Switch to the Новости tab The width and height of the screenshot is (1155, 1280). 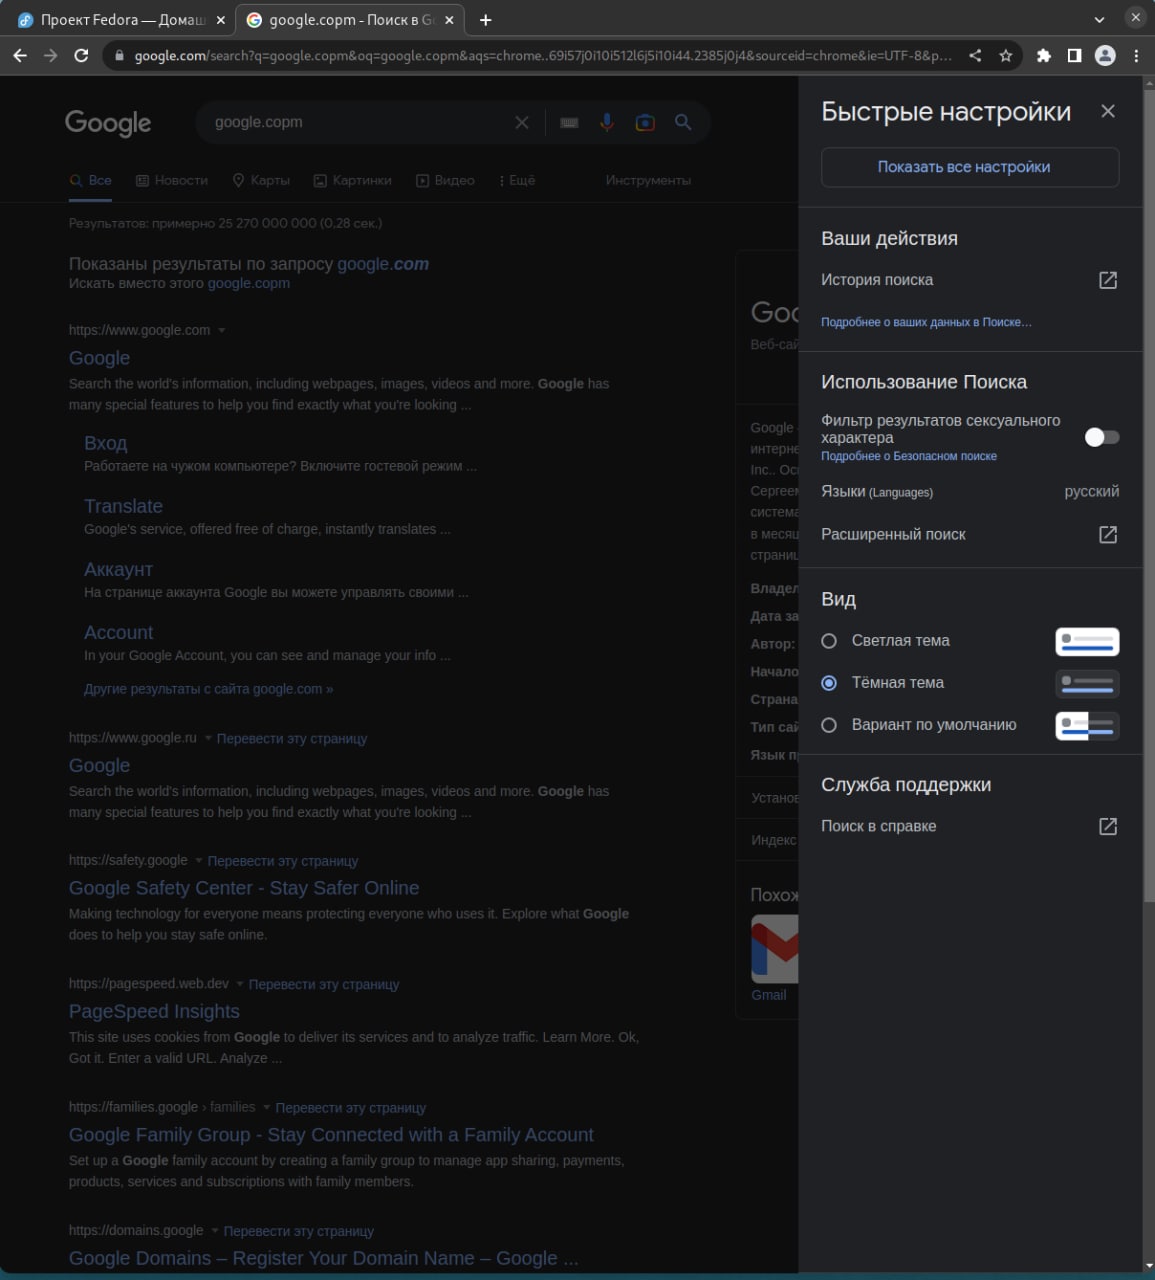point(172,180)
